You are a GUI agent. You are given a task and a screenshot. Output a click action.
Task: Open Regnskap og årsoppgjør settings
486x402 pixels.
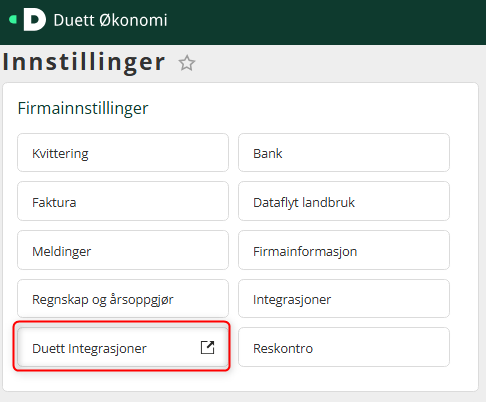tap(123, 298)
